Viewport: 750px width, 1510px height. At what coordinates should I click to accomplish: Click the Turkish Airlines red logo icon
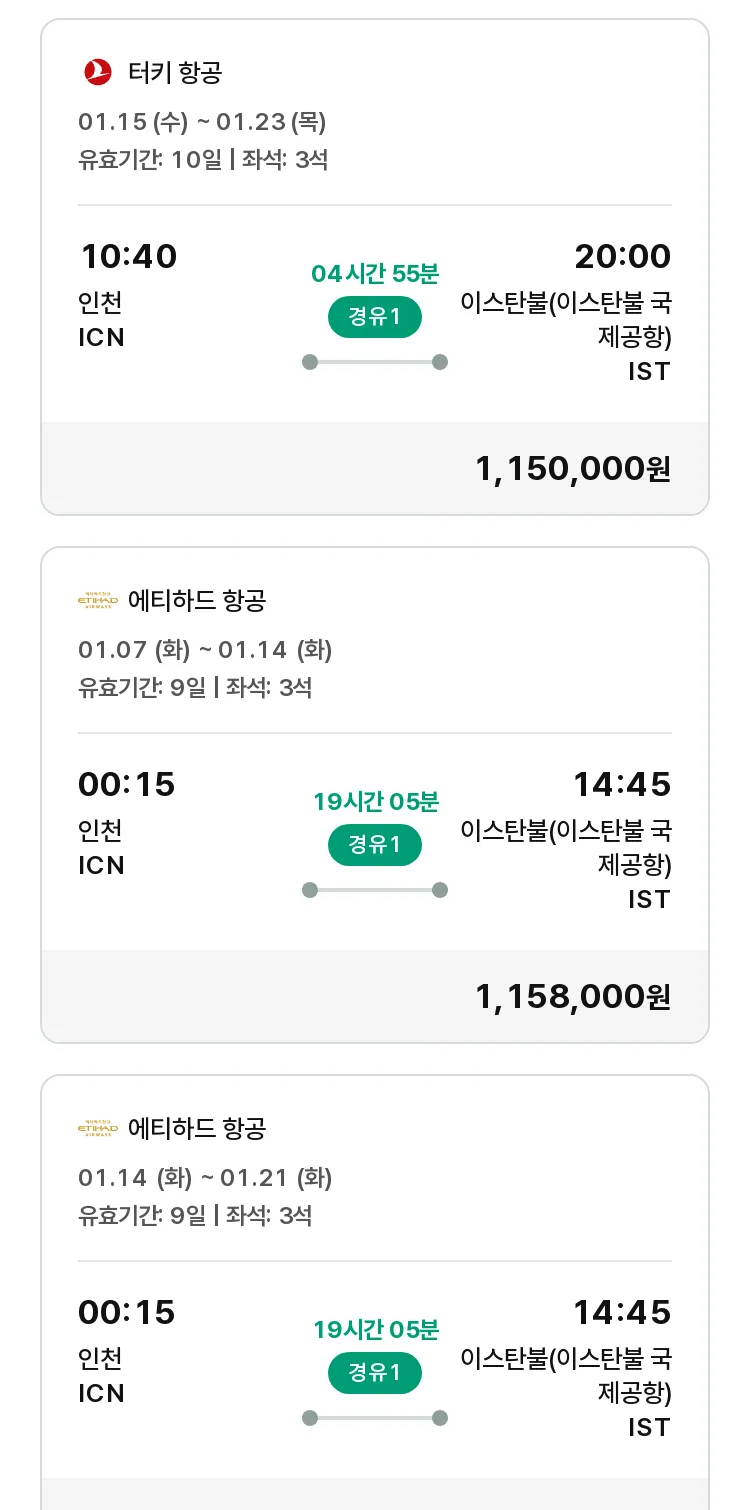tap(98, 72)
